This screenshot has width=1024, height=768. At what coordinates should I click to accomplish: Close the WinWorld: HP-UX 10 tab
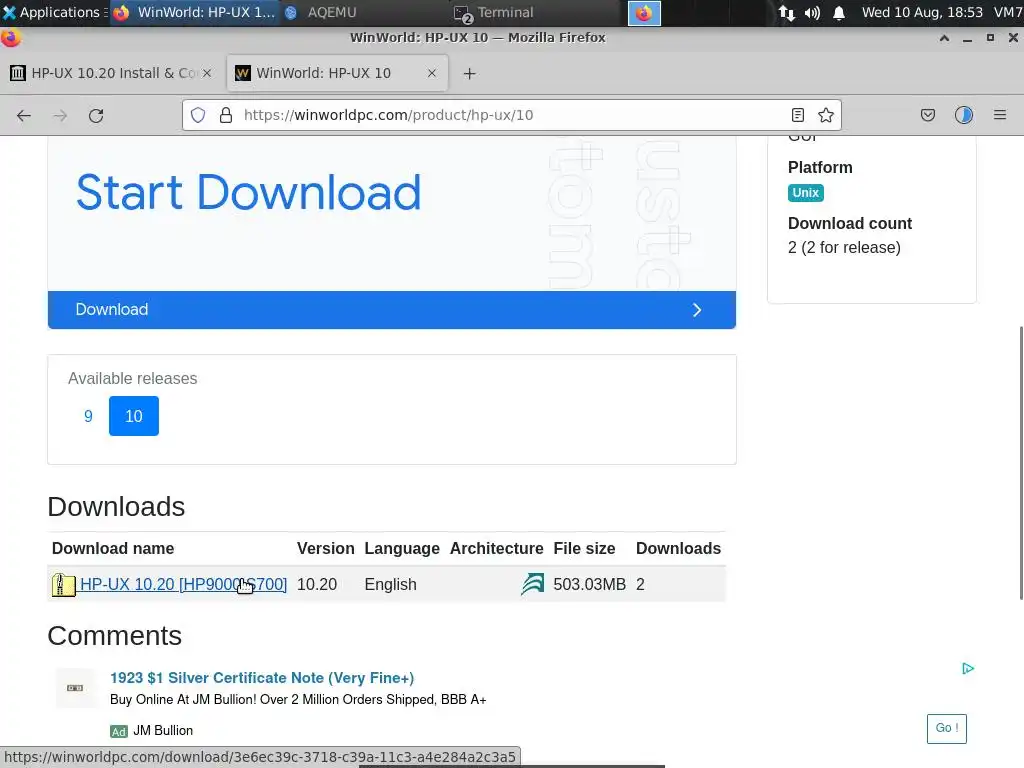(432, 73)
